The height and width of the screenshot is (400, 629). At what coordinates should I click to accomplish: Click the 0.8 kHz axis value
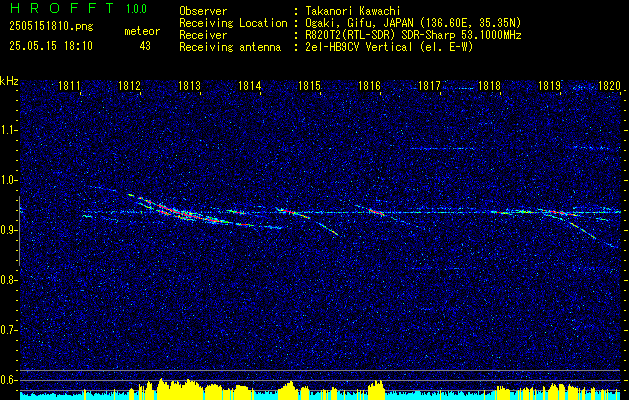8,280
